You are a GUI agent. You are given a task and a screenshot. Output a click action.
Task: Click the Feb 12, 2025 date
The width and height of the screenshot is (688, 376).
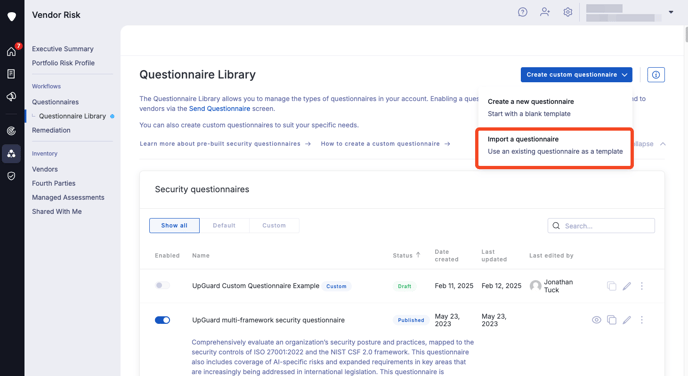click(501, 286)
